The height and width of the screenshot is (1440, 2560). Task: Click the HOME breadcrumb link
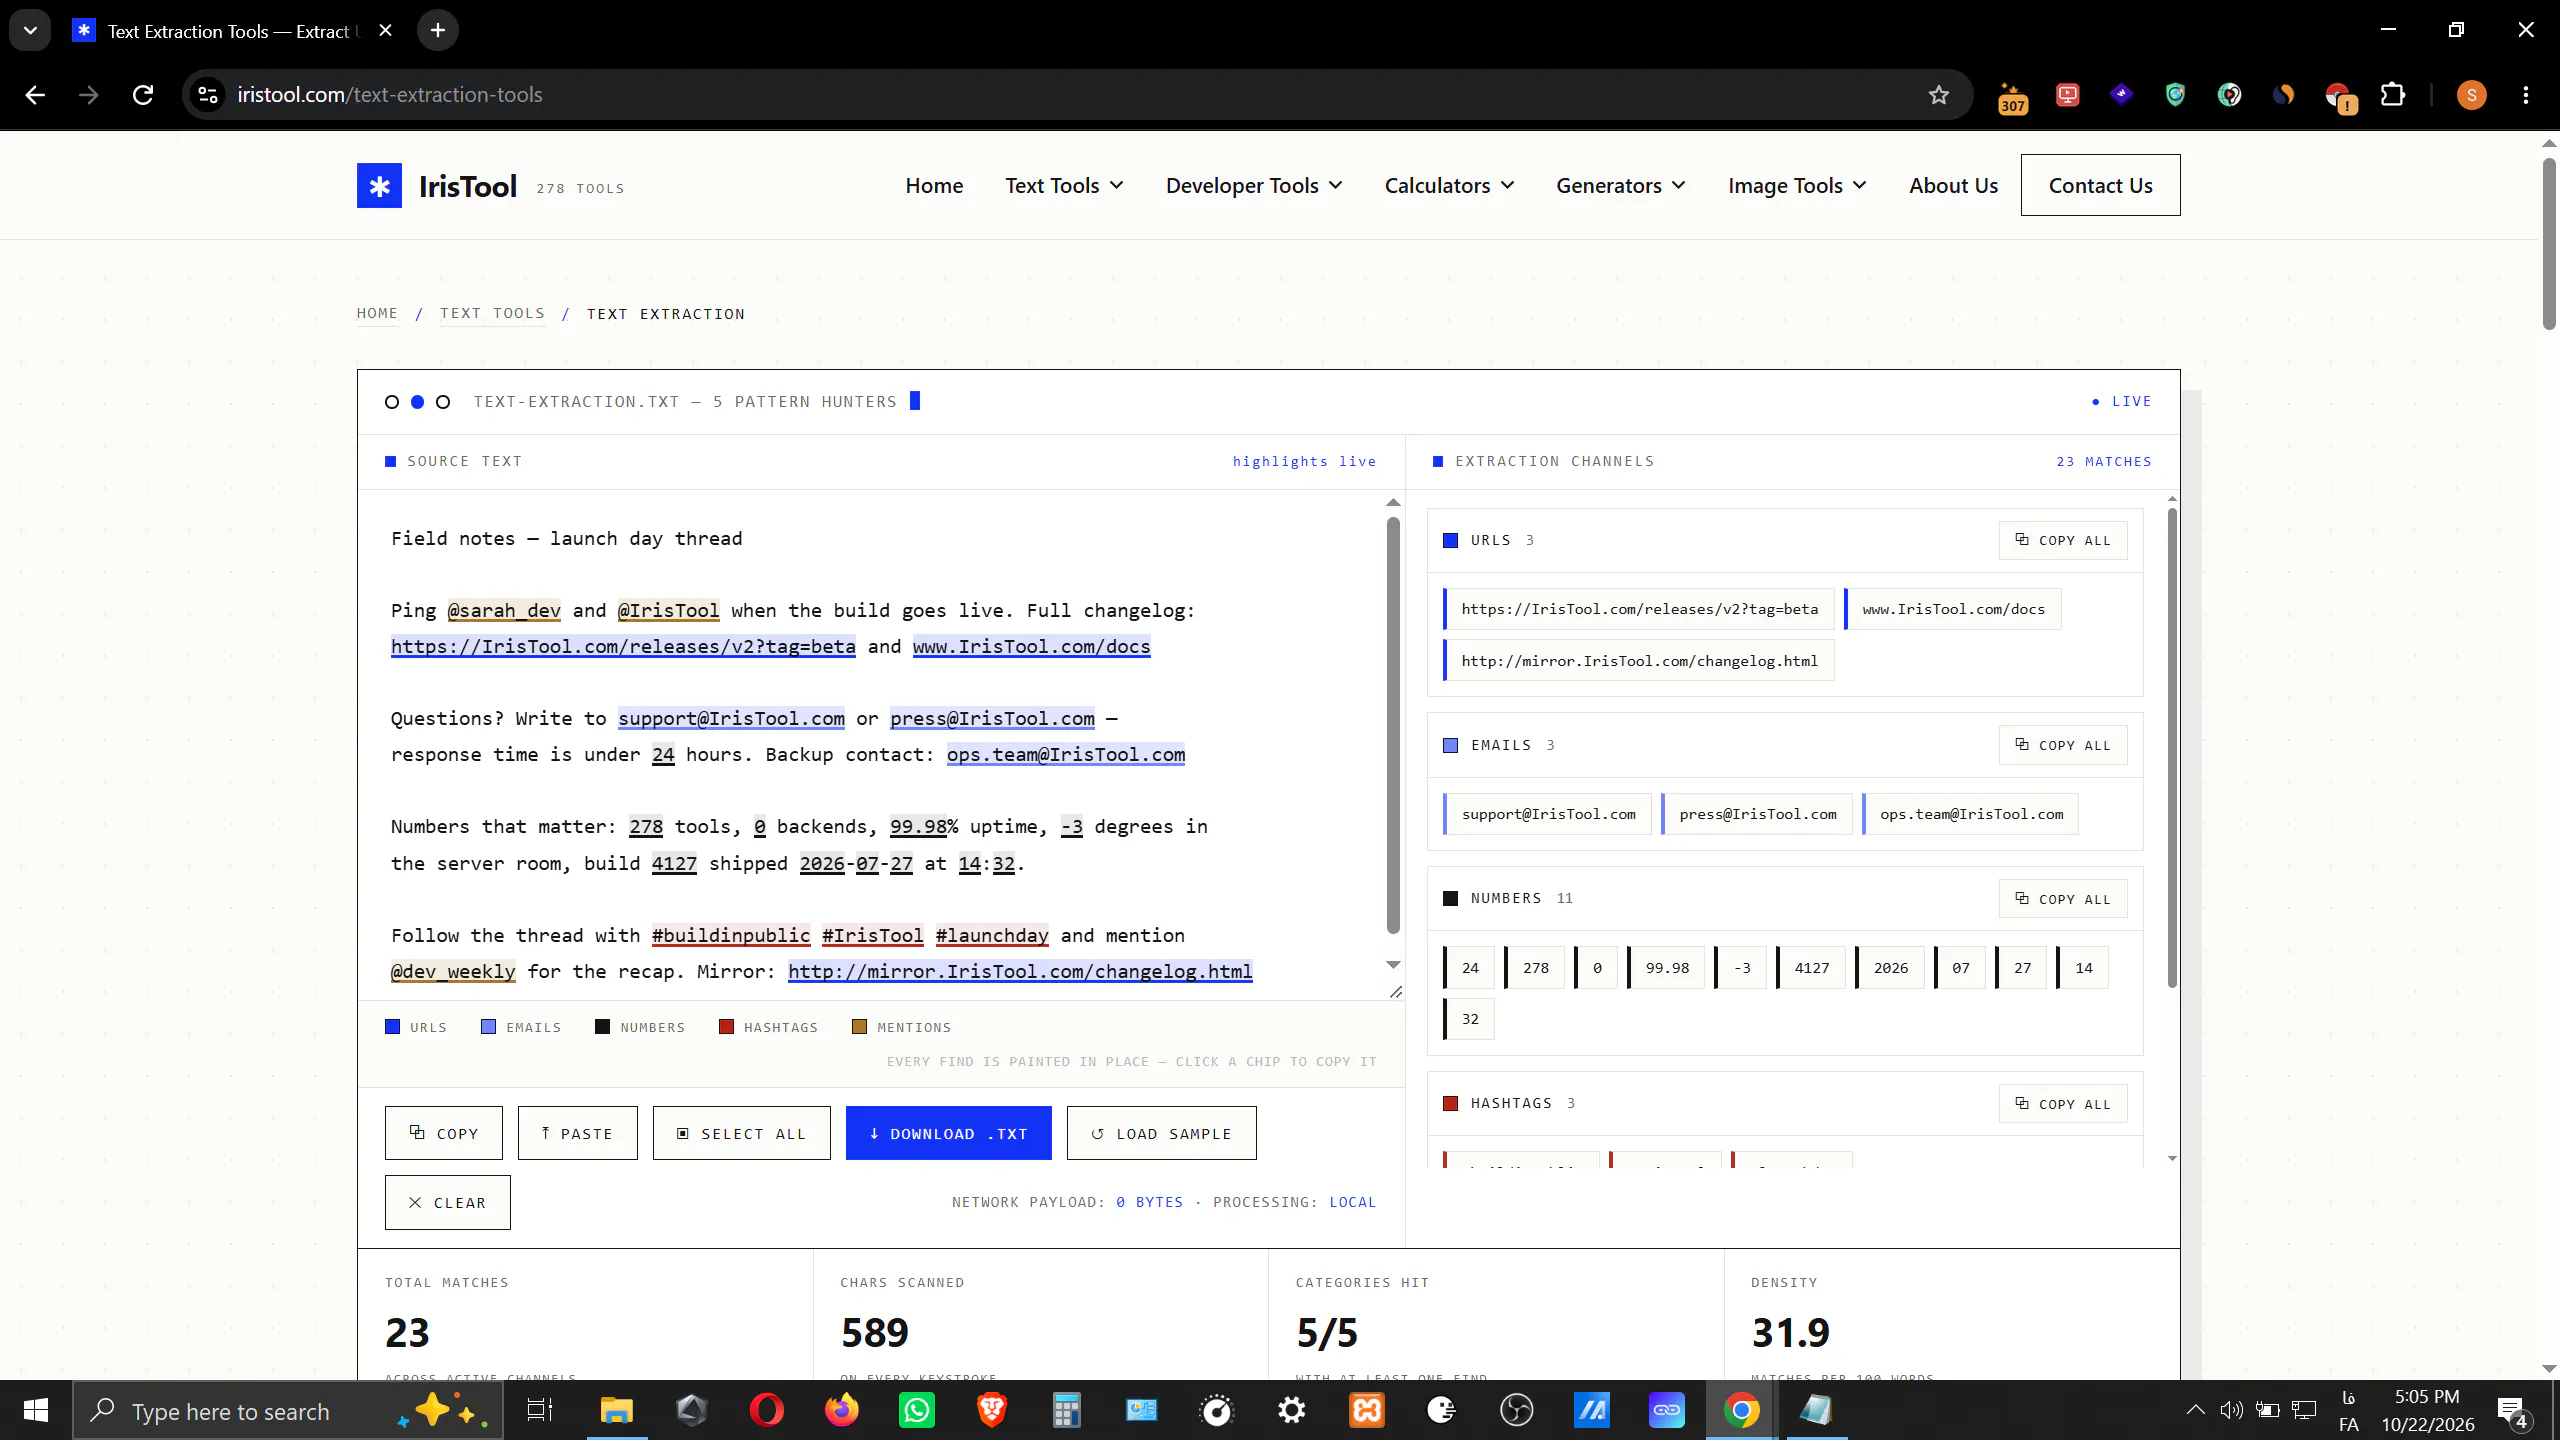(x=377, y=314)
